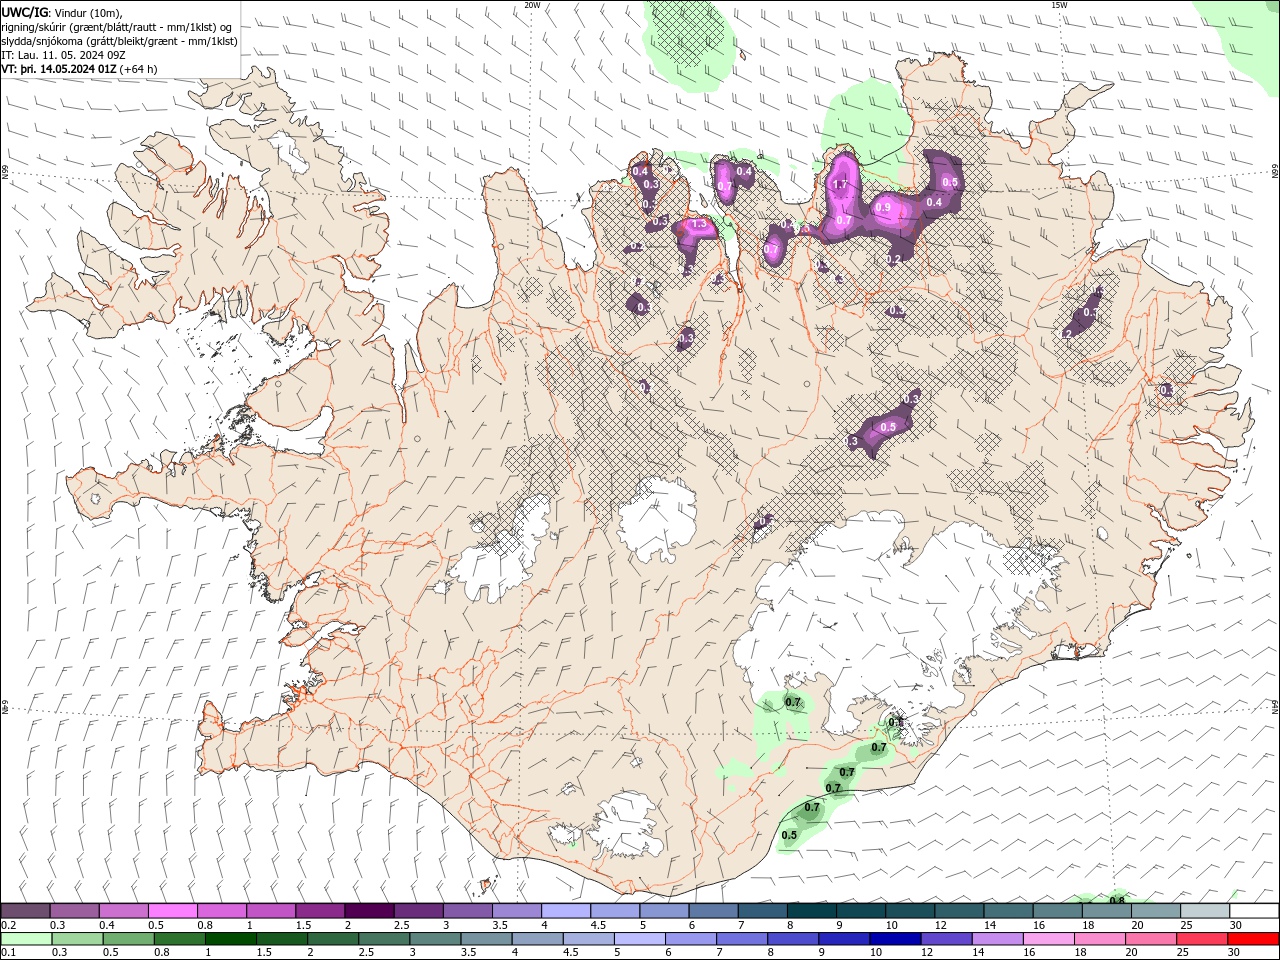Select the 'IT: Lau. 11. 05. 2024 09Z' line

click(65, 55)
